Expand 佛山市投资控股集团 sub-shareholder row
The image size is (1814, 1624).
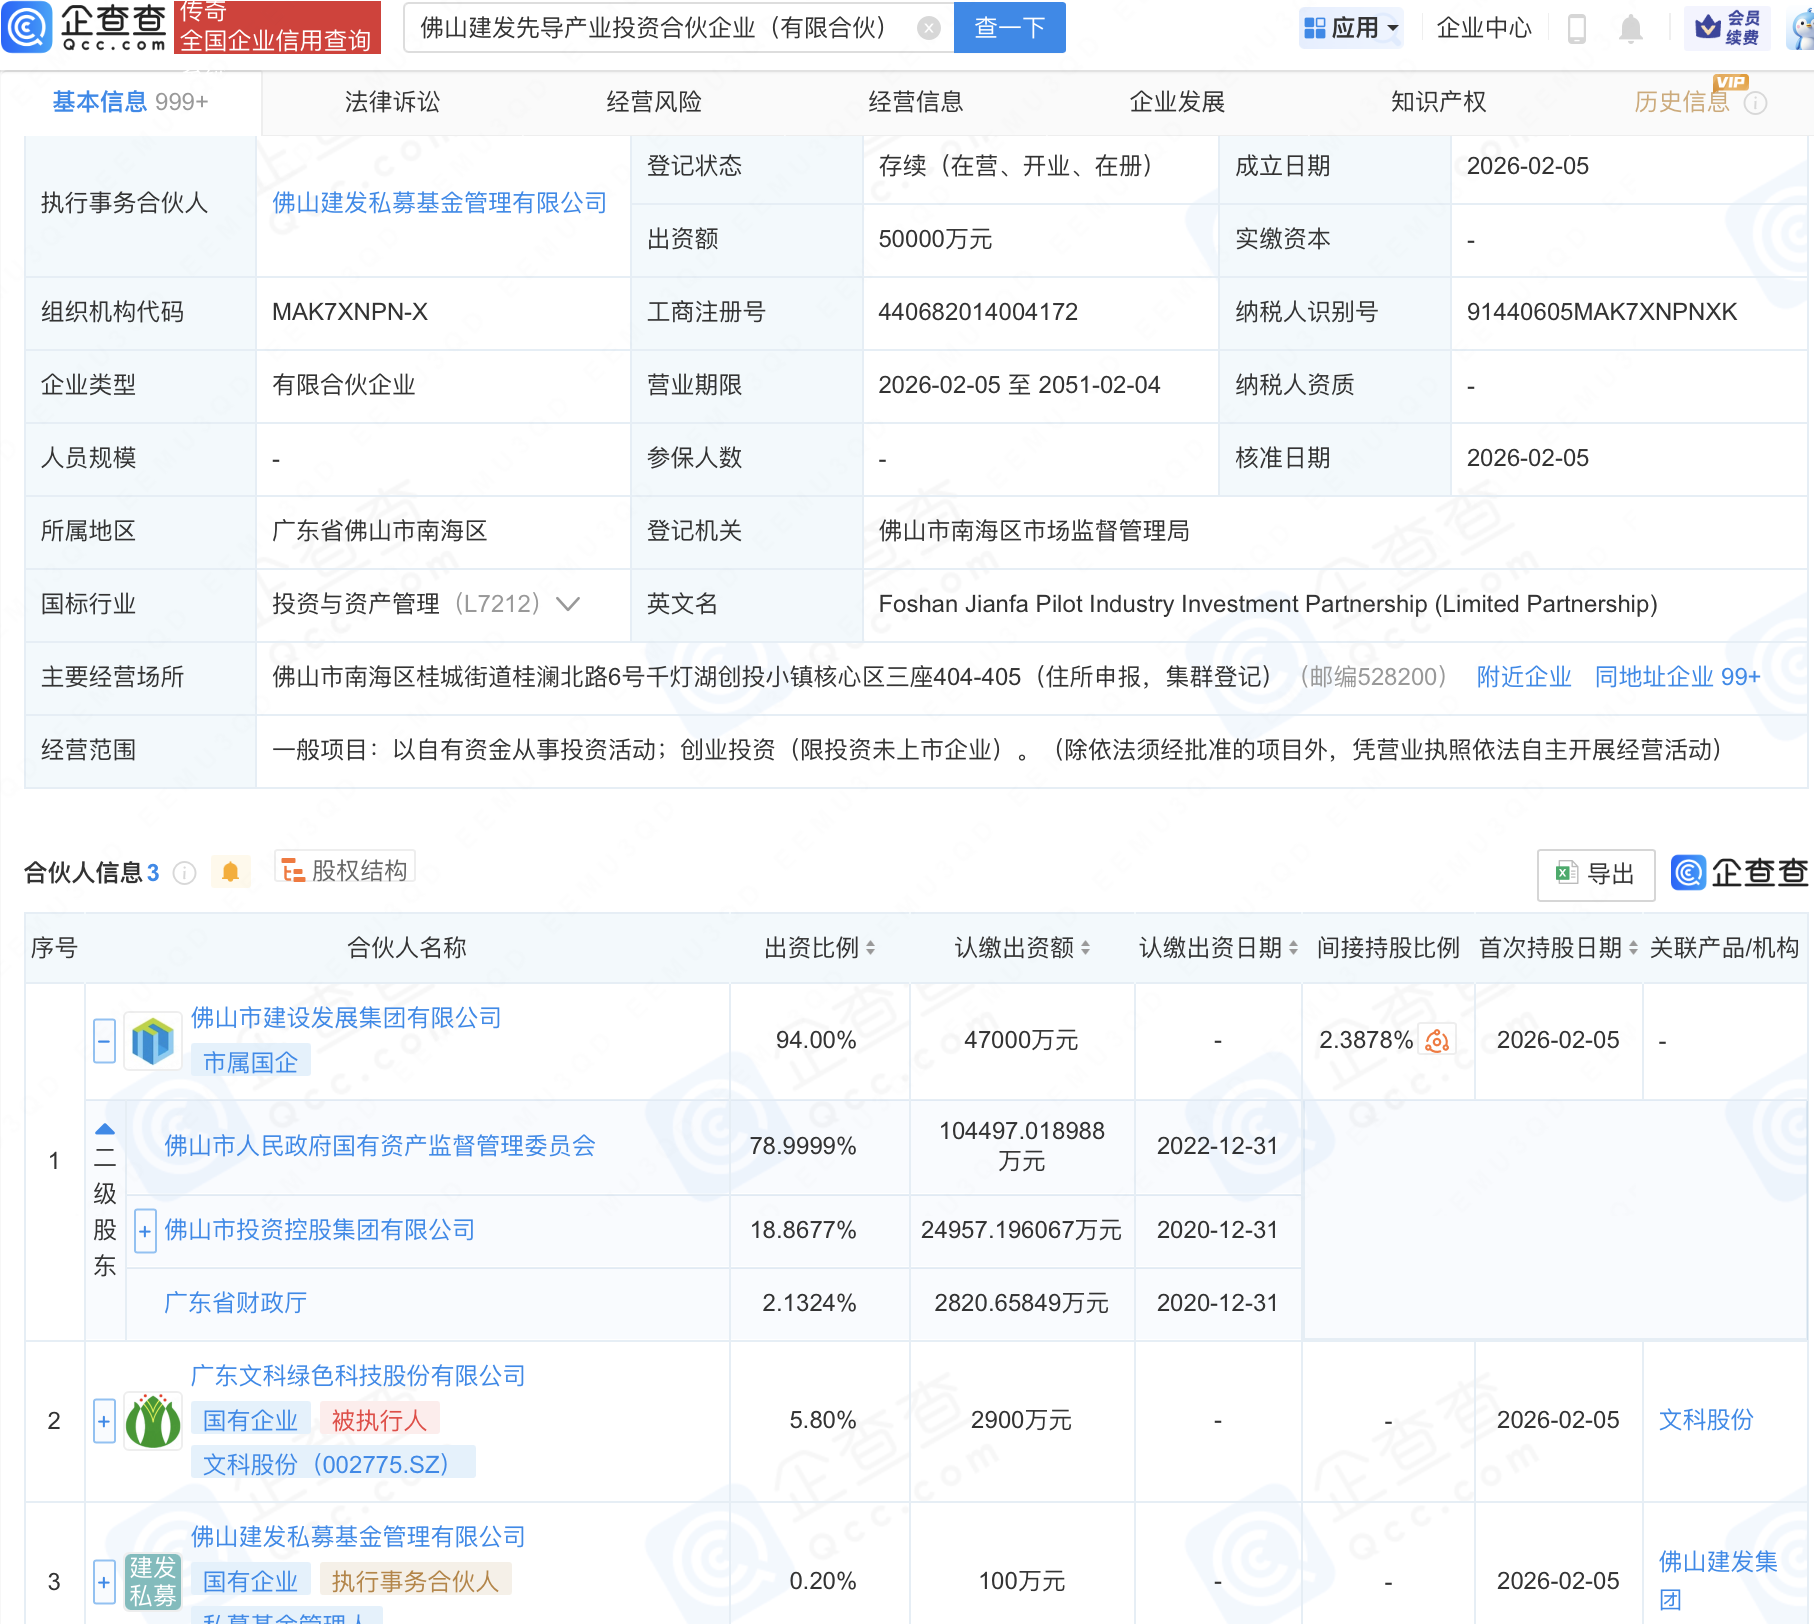(x=145, y=1231)
